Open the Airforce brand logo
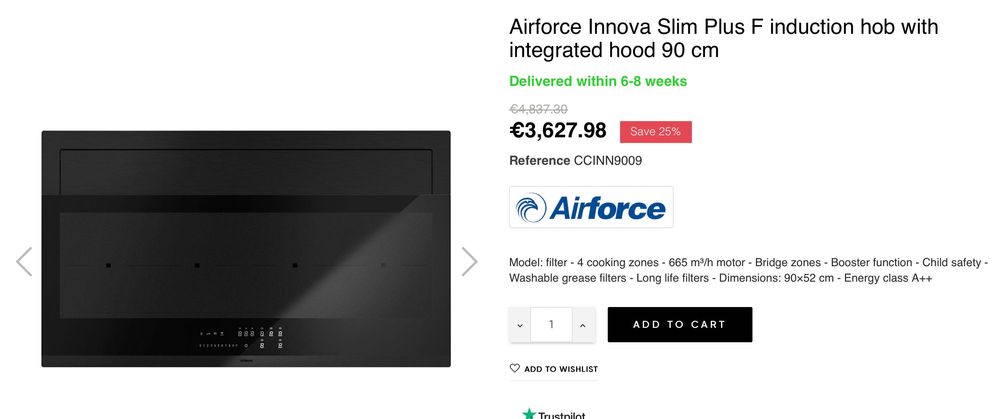 pyautogui.click(x=591, y=207)
